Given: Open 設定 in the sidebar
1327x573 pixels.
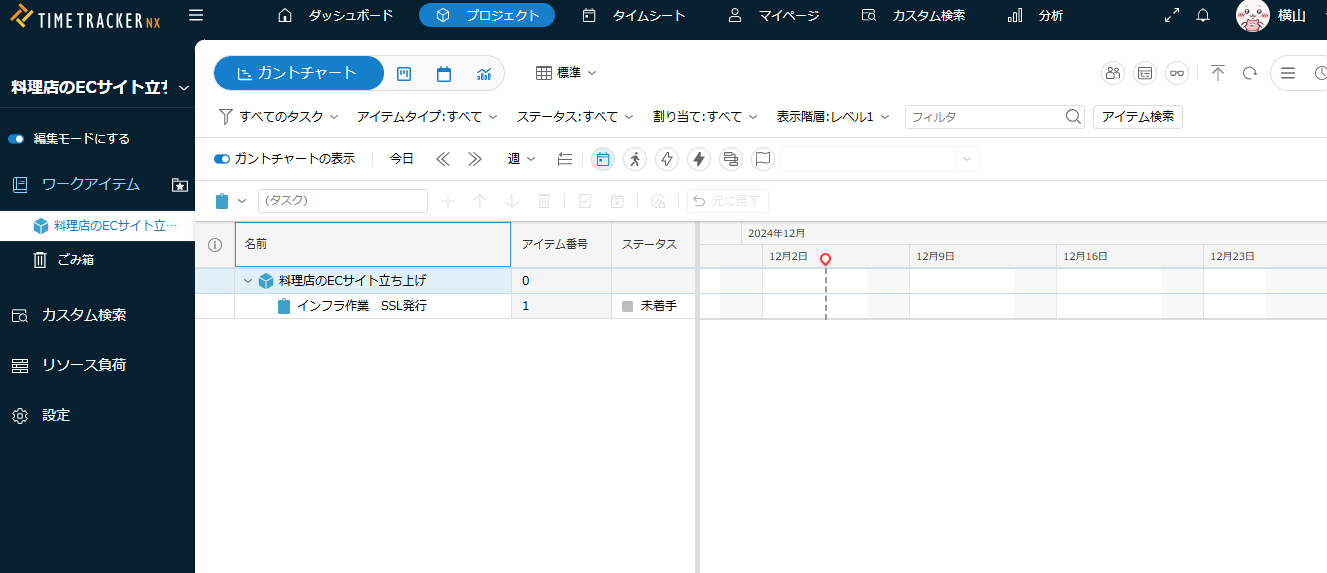Looking at the screenshot, I should click(x=56, y=415).
